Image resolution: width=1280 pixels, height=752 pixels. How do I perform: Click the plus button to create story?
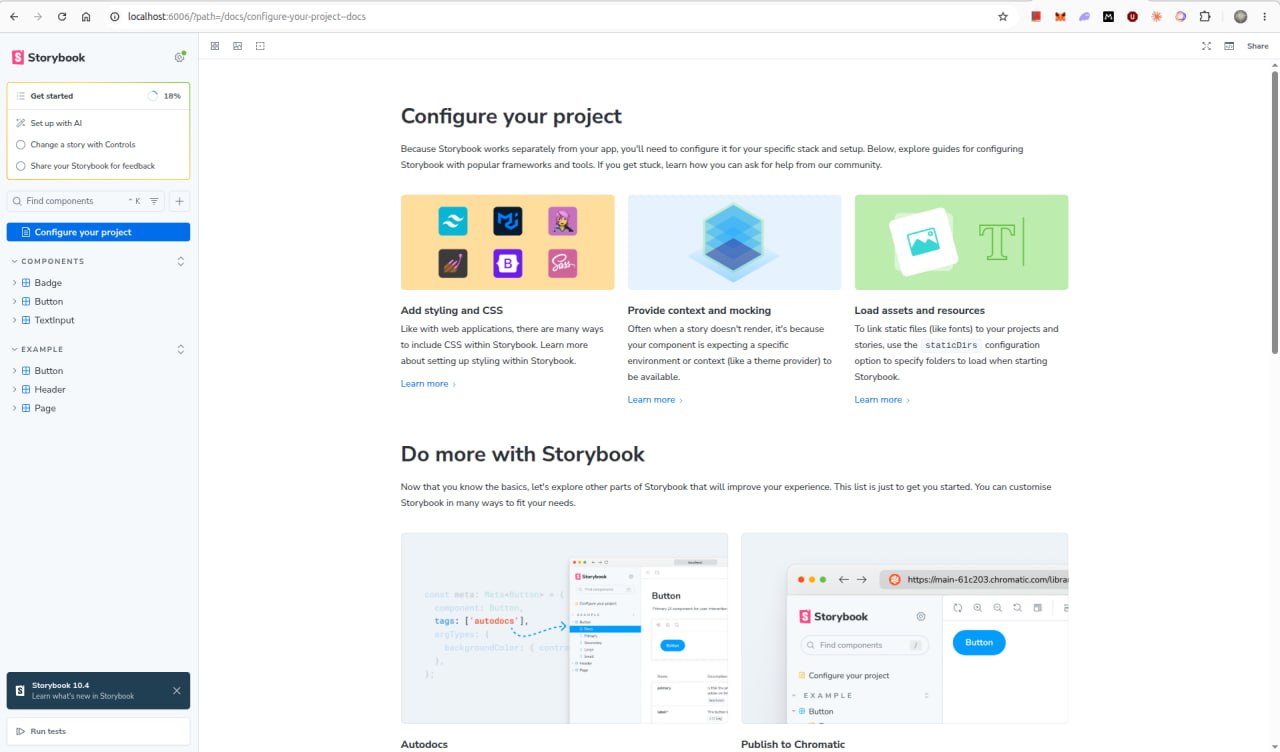pos(180,201)
